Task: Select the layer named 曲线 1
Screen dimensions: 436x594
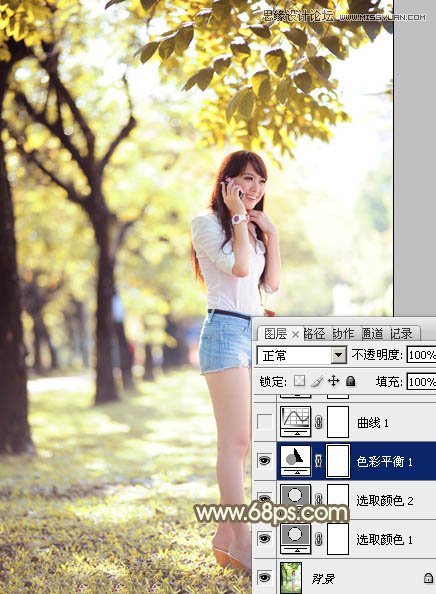Action: pos(373,422)
